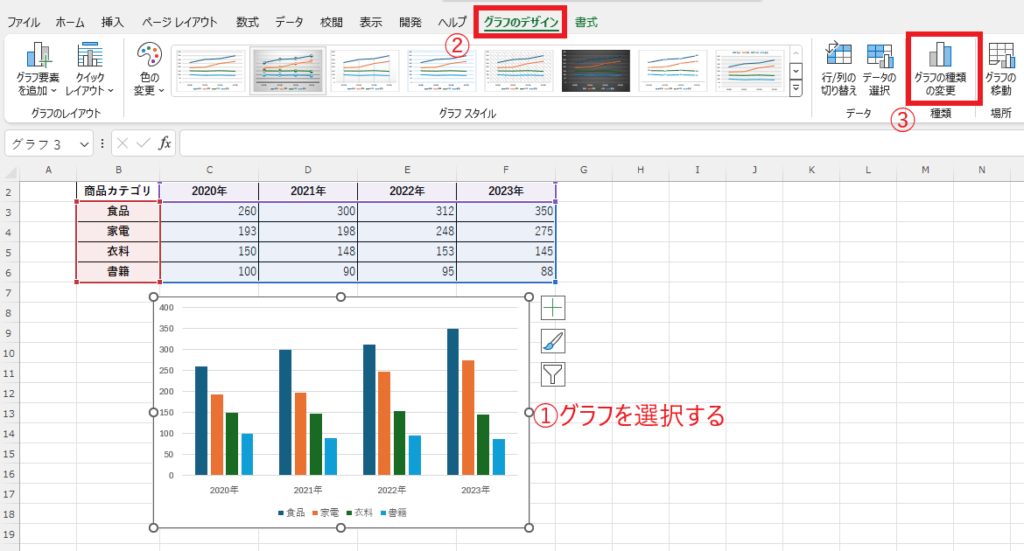The width and height of the screenshot is (1024, 551).
Task: Open the クイックレイアウト gallery
Action: pos(89,69)
